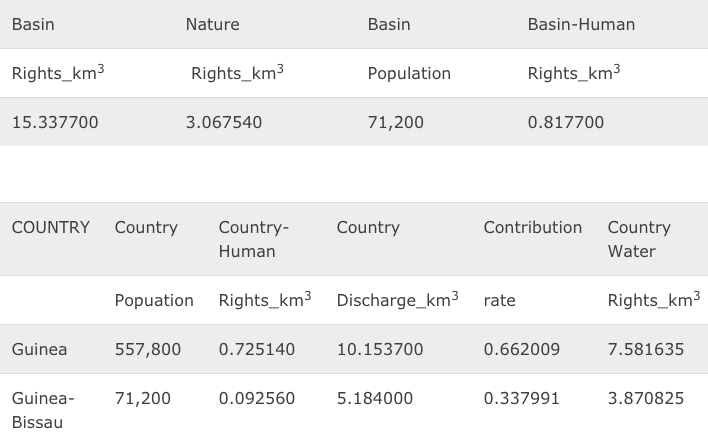Click the 0.817700 basin-human rights cell
Image resolution: width=708 pixels, height=435 pixels.
[565, 122]
